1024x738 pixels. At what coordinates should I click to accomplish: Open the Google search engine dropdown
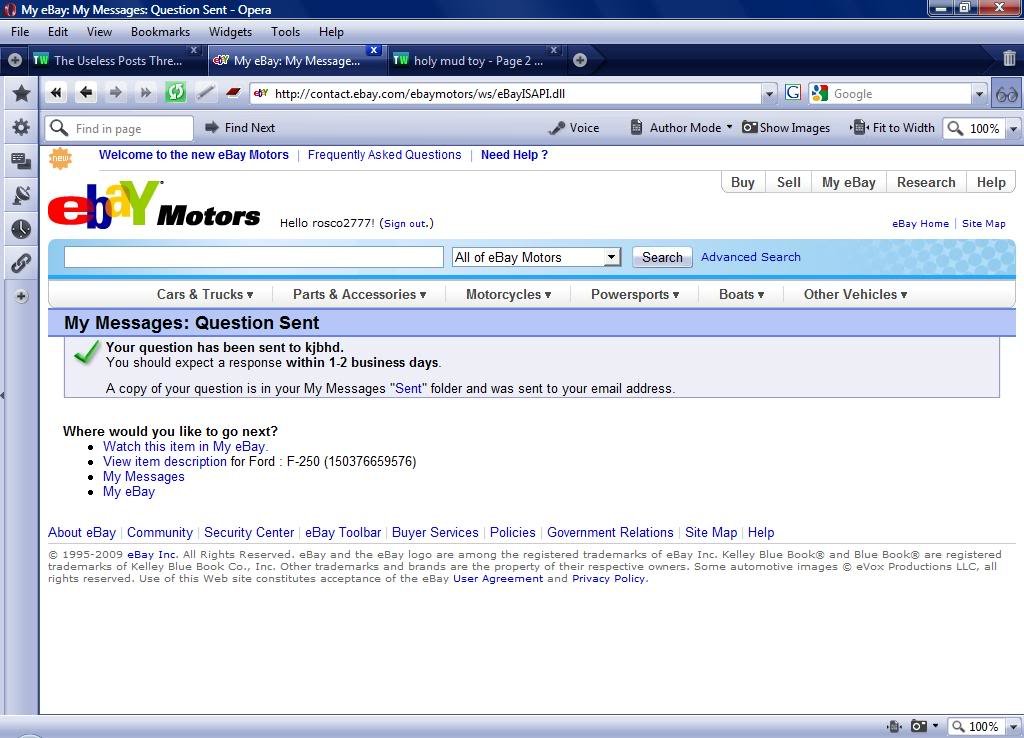pos(979,94)
